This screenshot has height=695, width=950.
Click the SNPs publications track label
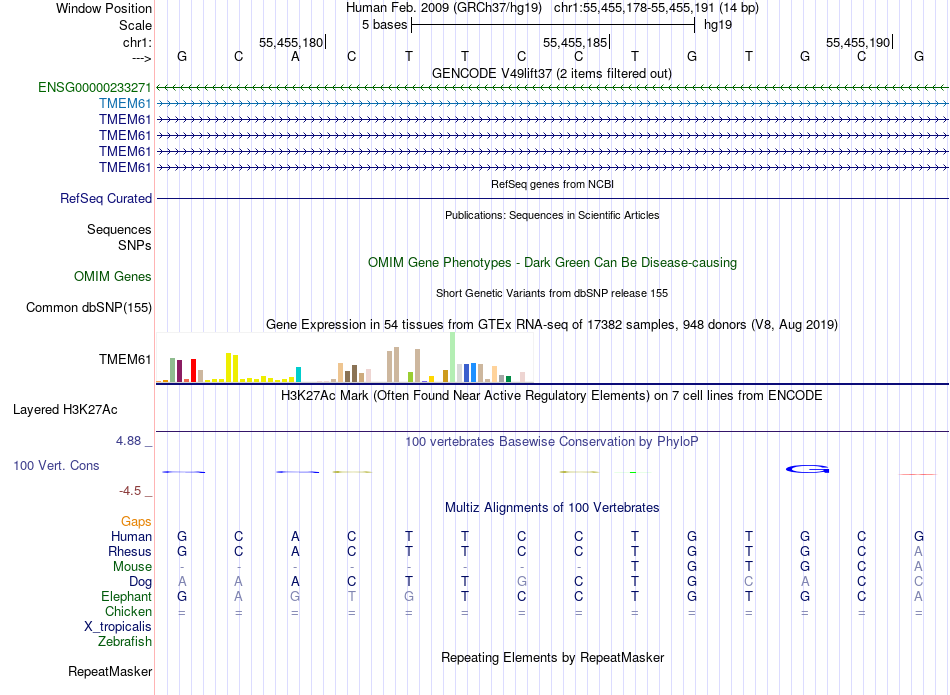pyautogui.click(x=135, y=245)
